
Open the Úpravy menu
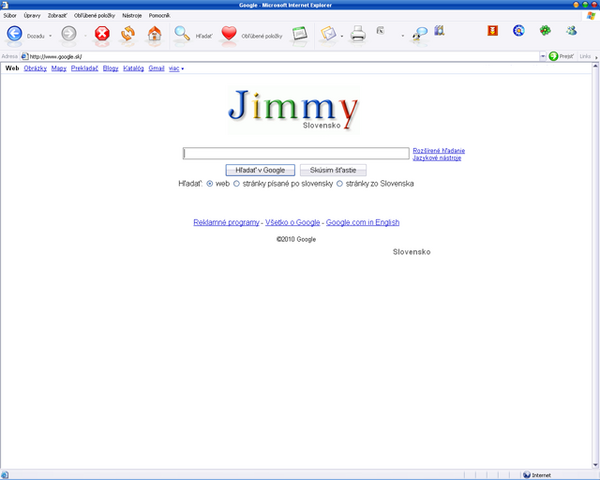(32, 16)
